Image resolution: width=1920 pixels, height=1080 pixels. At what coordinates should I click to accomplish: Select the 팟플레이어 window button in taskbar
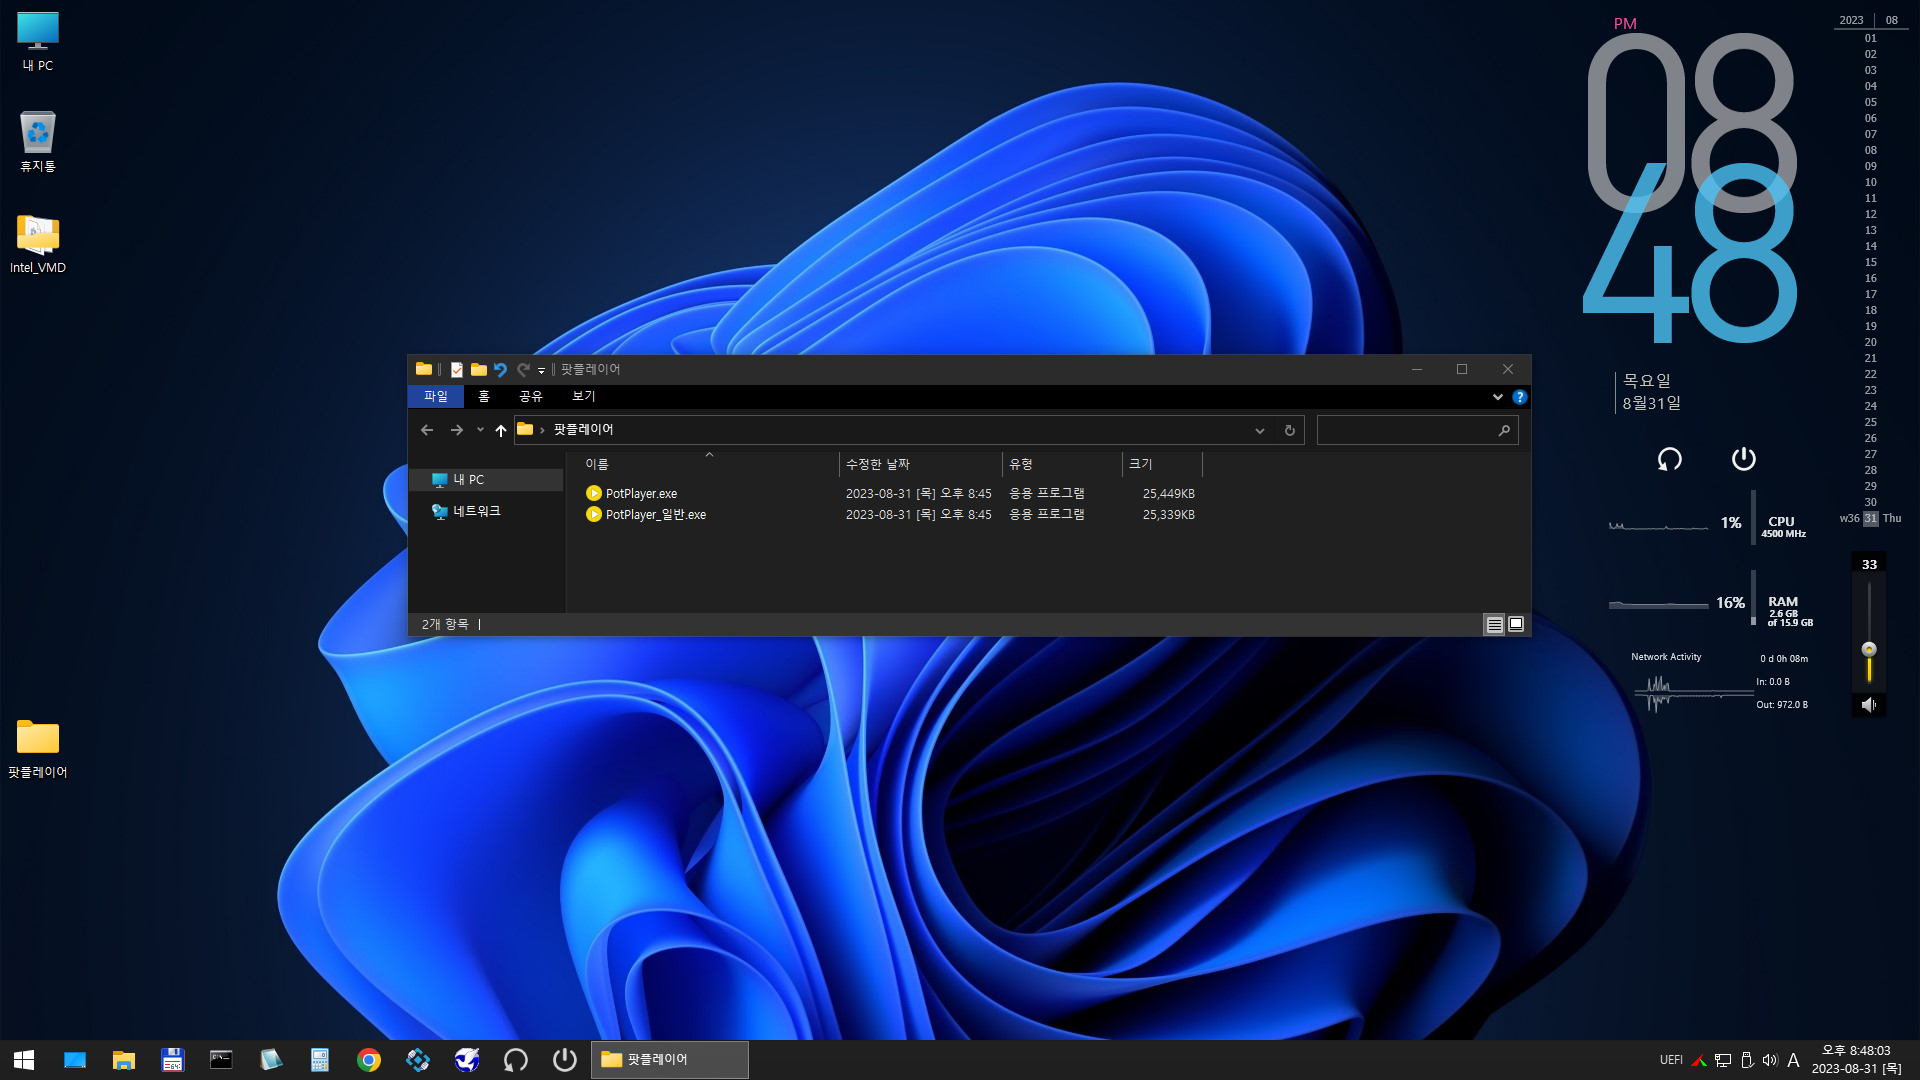click(x=670, y=1060)
